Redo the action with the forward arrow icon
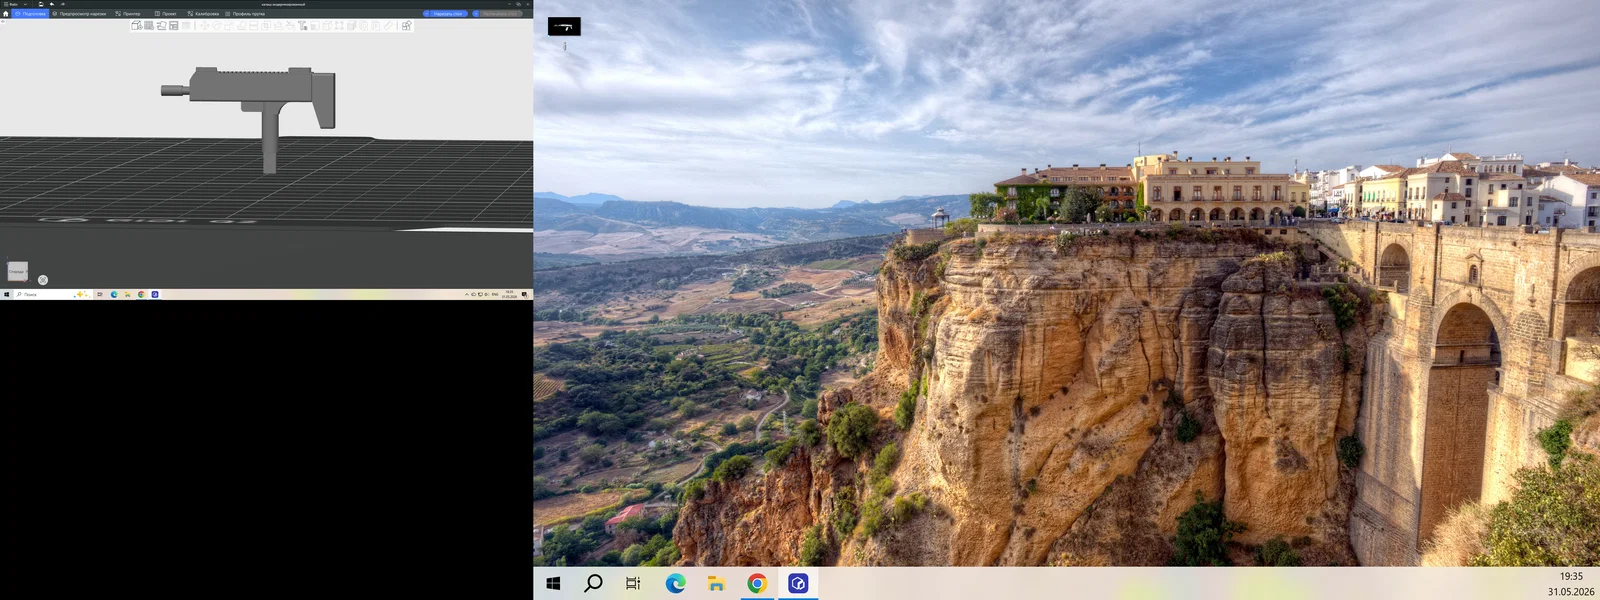The height and width of the screenshot is (600, 1600). [x=63, y=4]
